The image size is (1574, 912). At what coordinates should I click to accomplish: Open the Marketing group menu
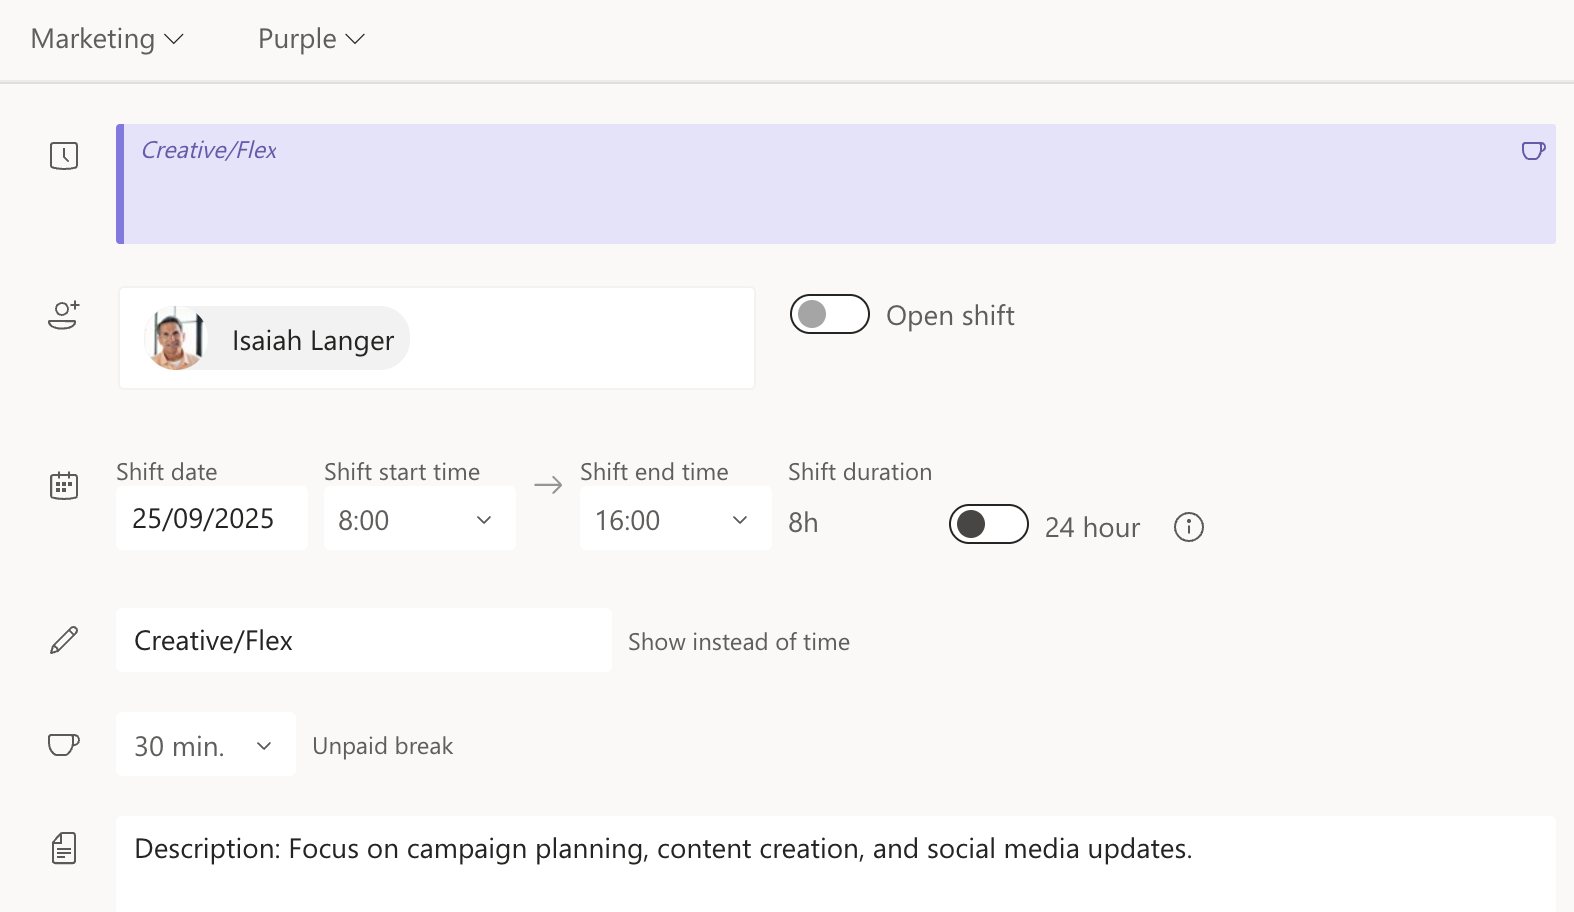(x=107, y=39)
